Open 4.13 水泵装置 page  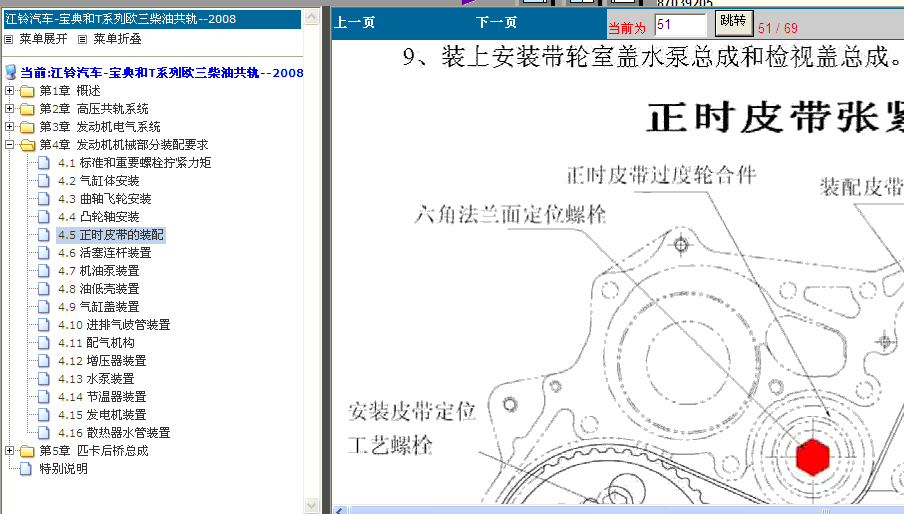[96, 379]
